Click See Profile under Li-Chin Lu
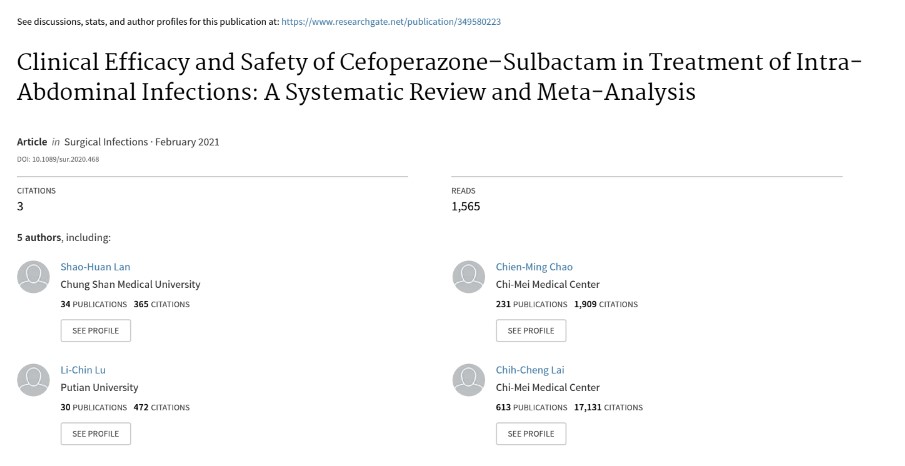 coord(96,434)
